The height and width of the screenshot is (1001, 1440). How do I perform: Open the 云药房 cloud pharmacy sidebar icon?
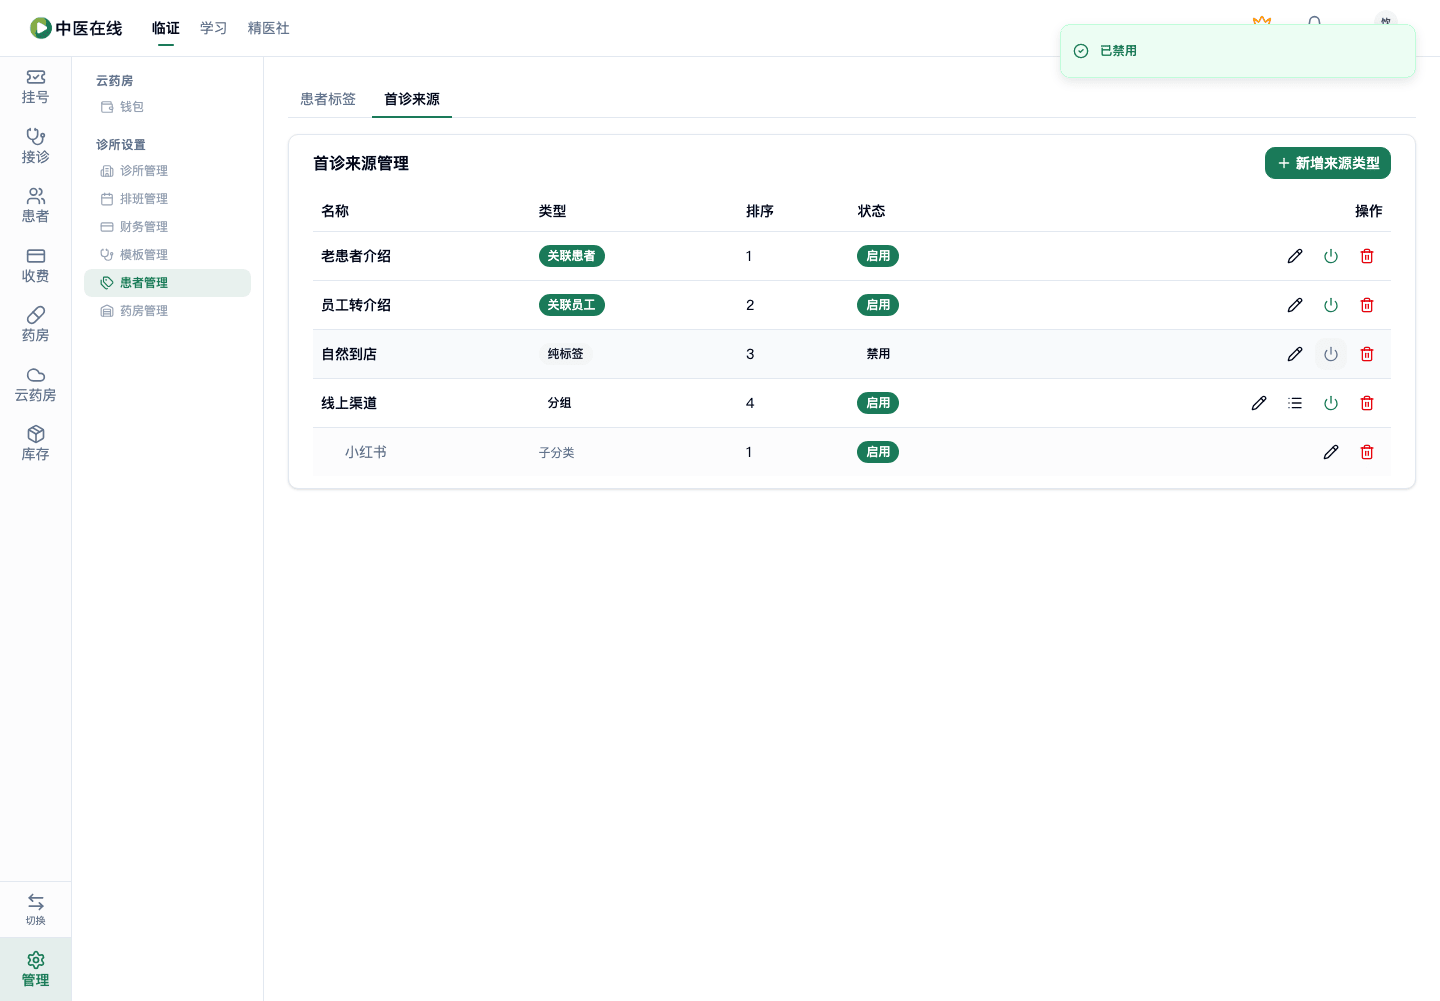[x=35, y=385]
